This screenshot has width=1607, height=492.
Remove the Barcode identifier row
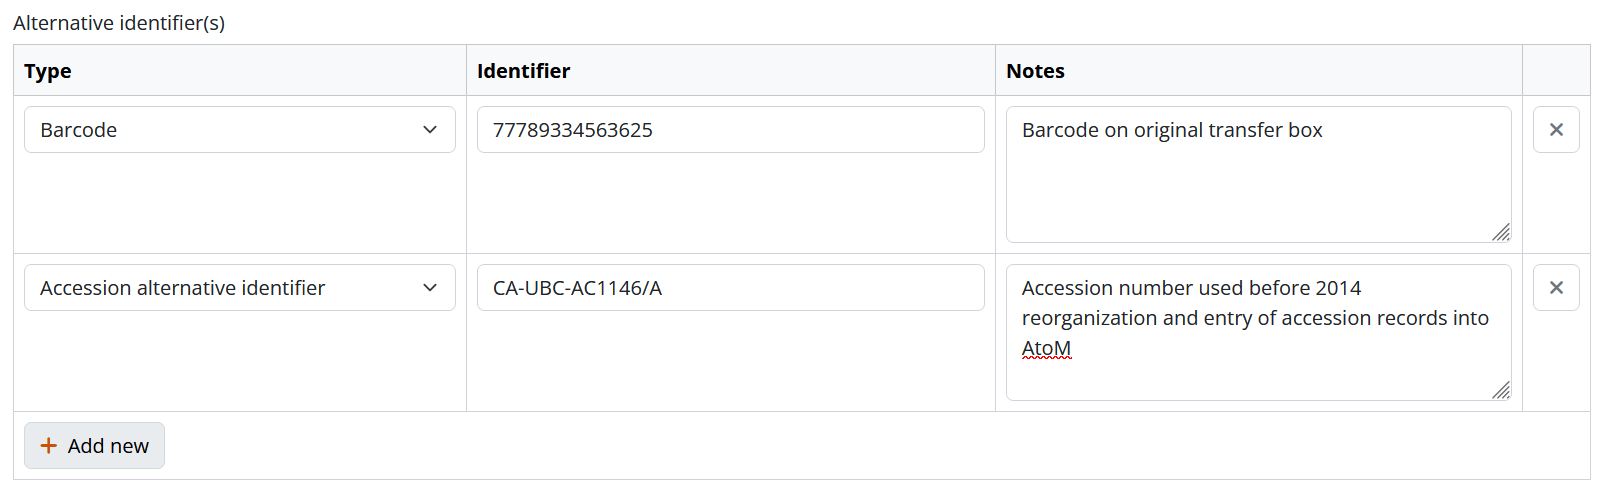(x=1555, y=130)
